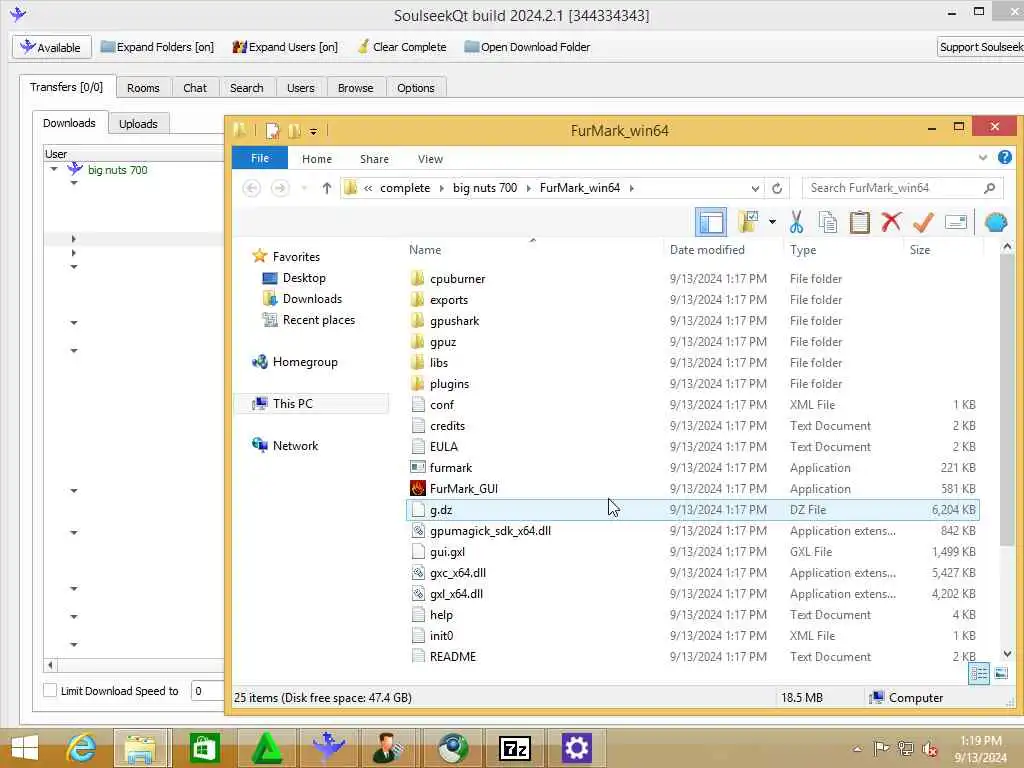The height and width of the screenshot is (768, 1024).
Task: Open the quick access toolbar customize dropdown
Action: (x=313, y=131)
